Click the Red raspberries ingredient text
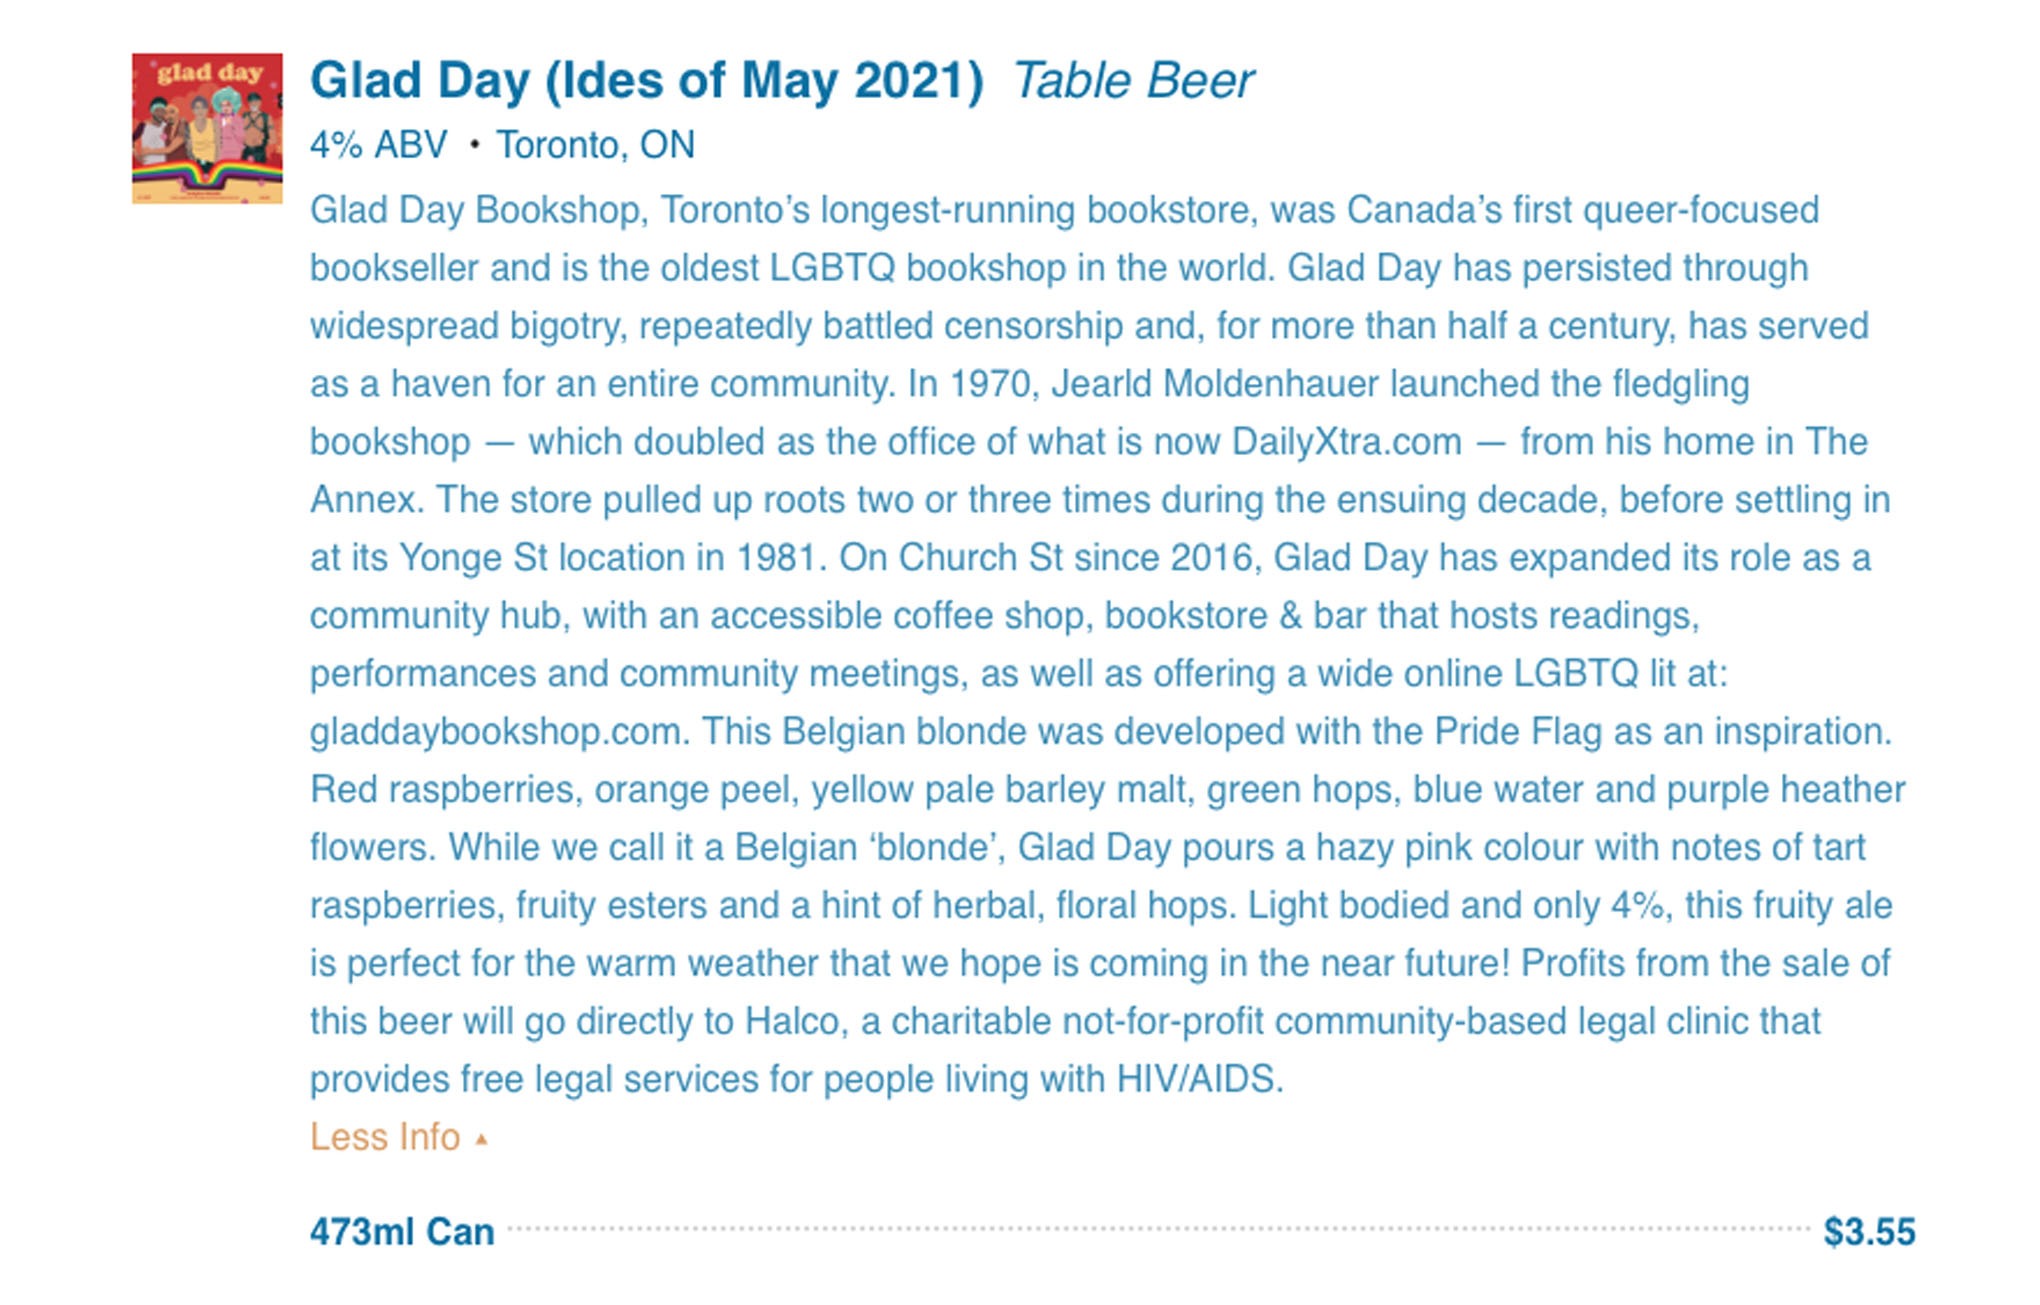 pos(445,790)
